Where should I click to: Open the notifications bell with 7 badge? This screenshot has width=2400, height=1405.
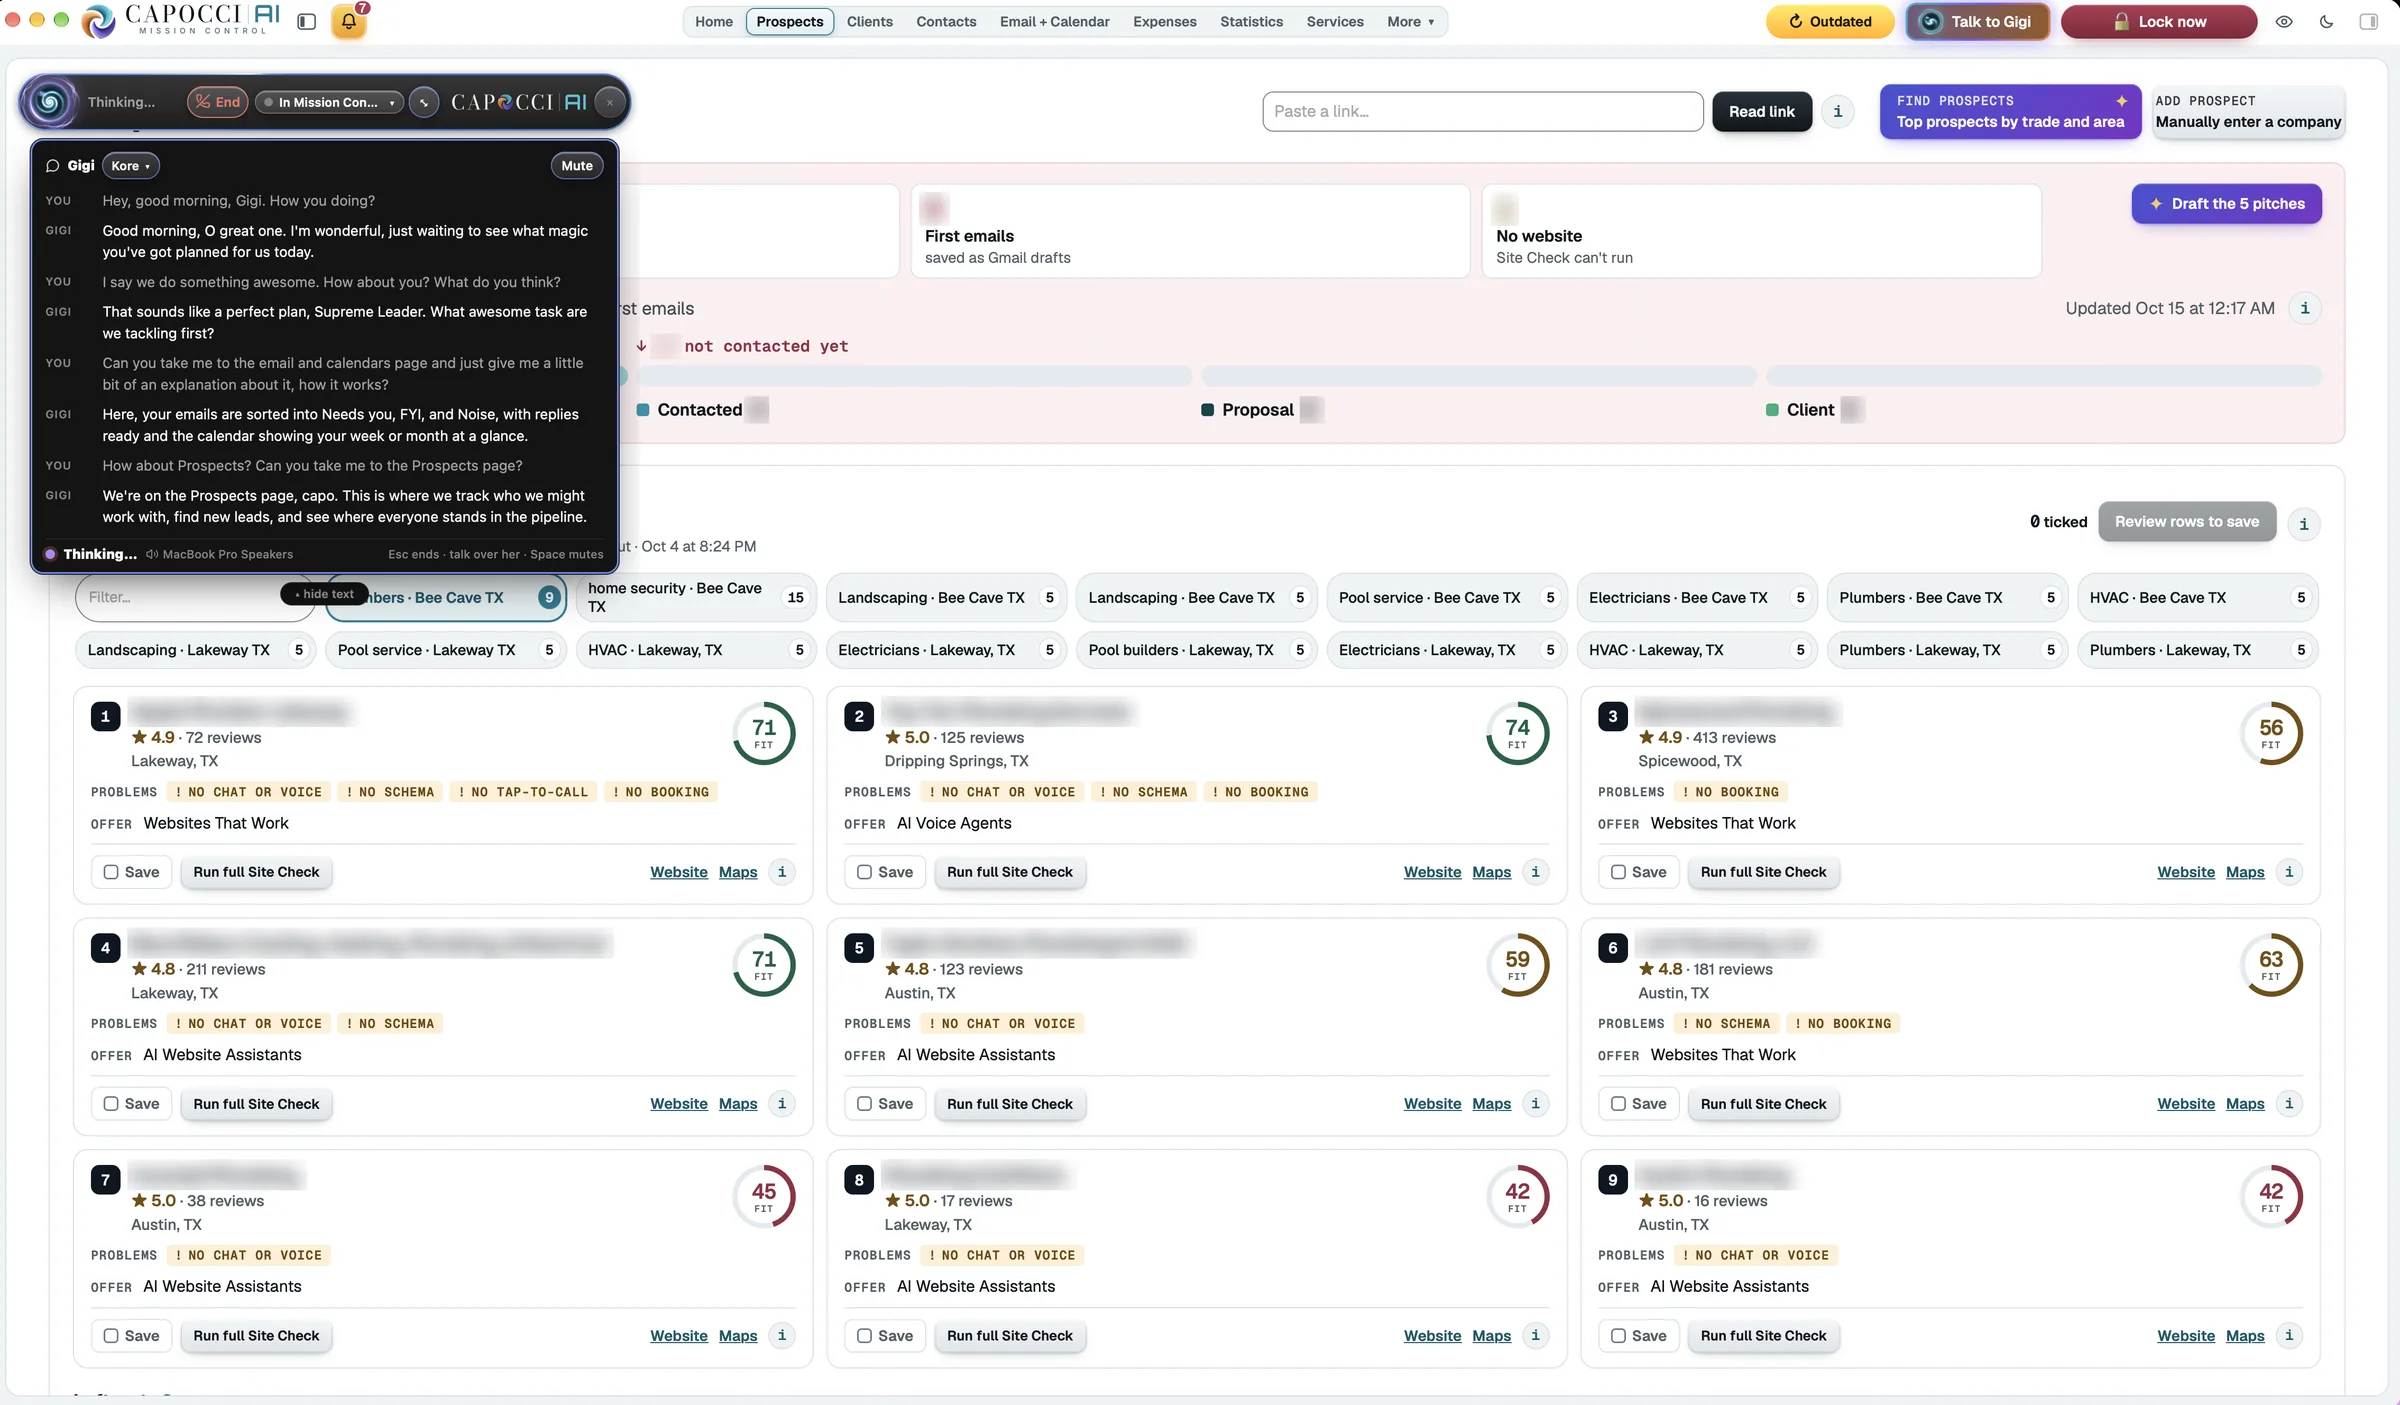point(349,21)
